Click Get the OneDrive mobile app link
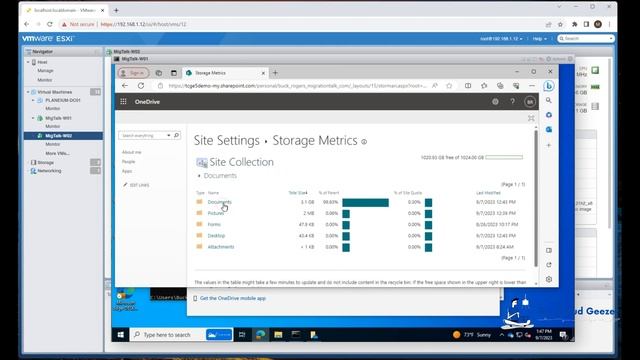This screenshot has height=360, width=640. coord(233,298)
